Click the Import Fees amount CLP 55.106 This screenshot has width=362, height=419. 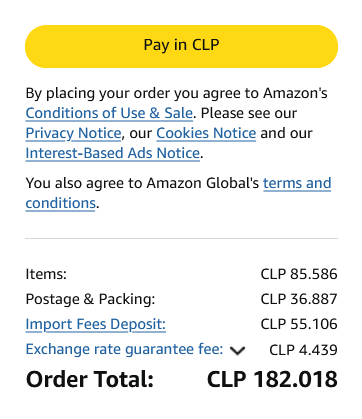click(299, 324)
